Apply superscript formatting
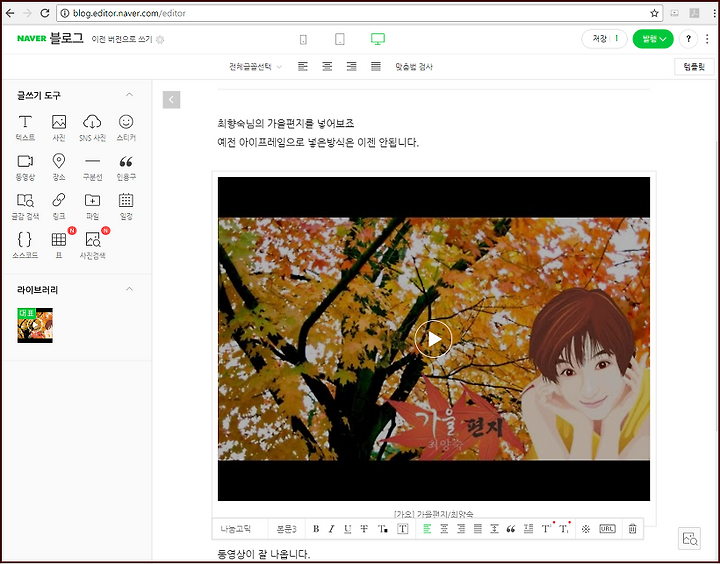This screenshot has height=564, width=720. coord(546,529)
